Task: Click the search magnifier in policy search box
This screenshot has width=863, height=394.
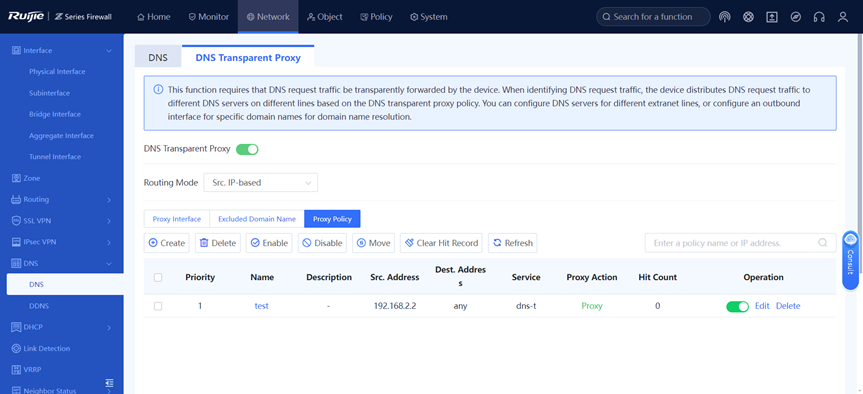Action: tap(822, 243)
